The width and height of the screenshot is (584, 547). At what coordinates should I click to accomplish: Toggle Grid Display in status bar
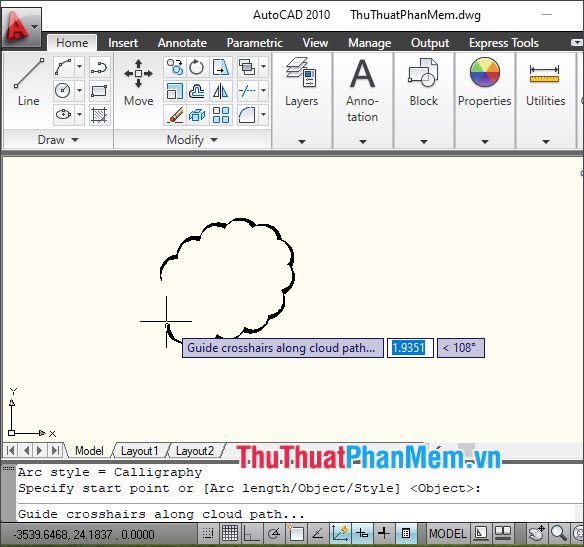[x=230, y=534]
